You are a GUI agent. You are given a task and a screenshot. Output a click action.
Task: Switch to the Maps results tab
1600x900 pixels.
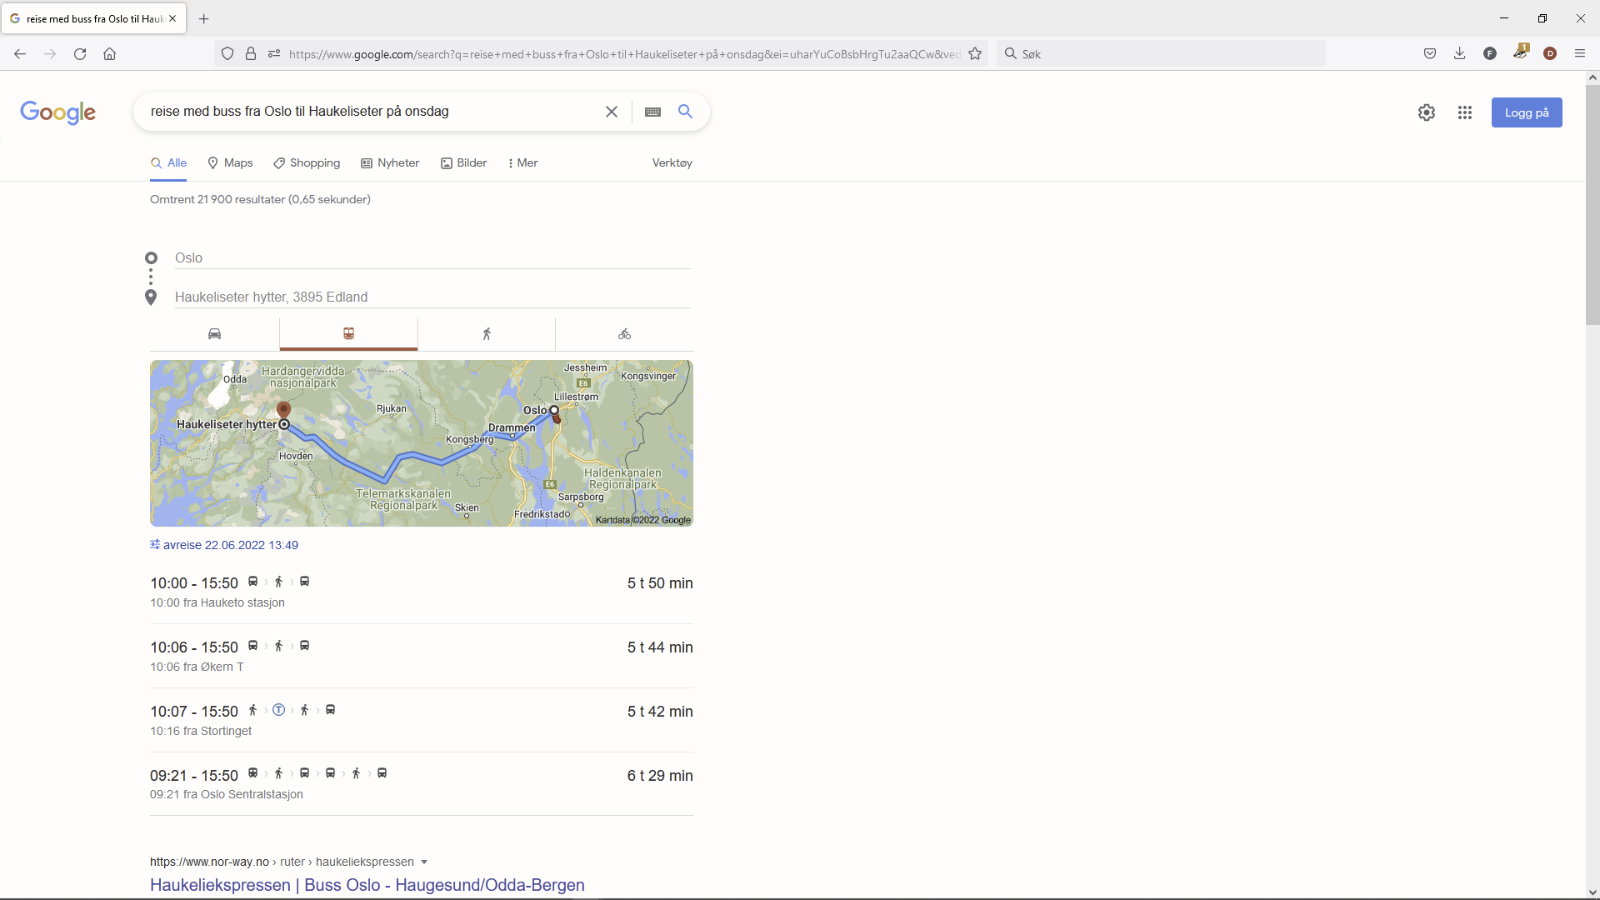point(230,163)
